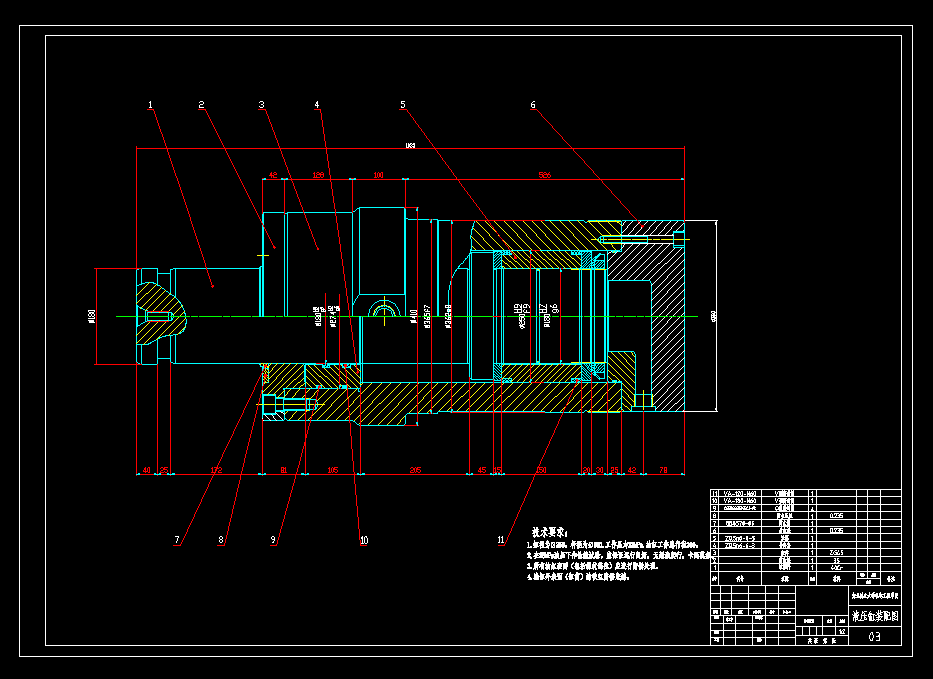933x679 pixels.
Task: Click part callout number 10
Action: coord(364,540)
